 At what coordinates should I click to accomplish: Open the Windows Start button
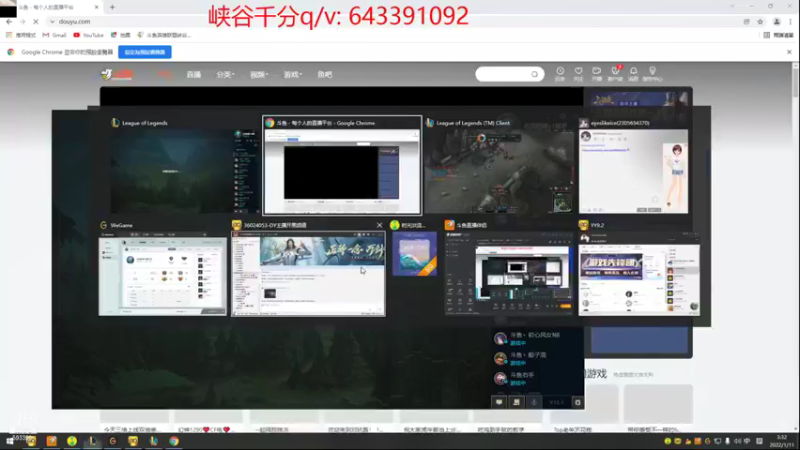[10, 441]
